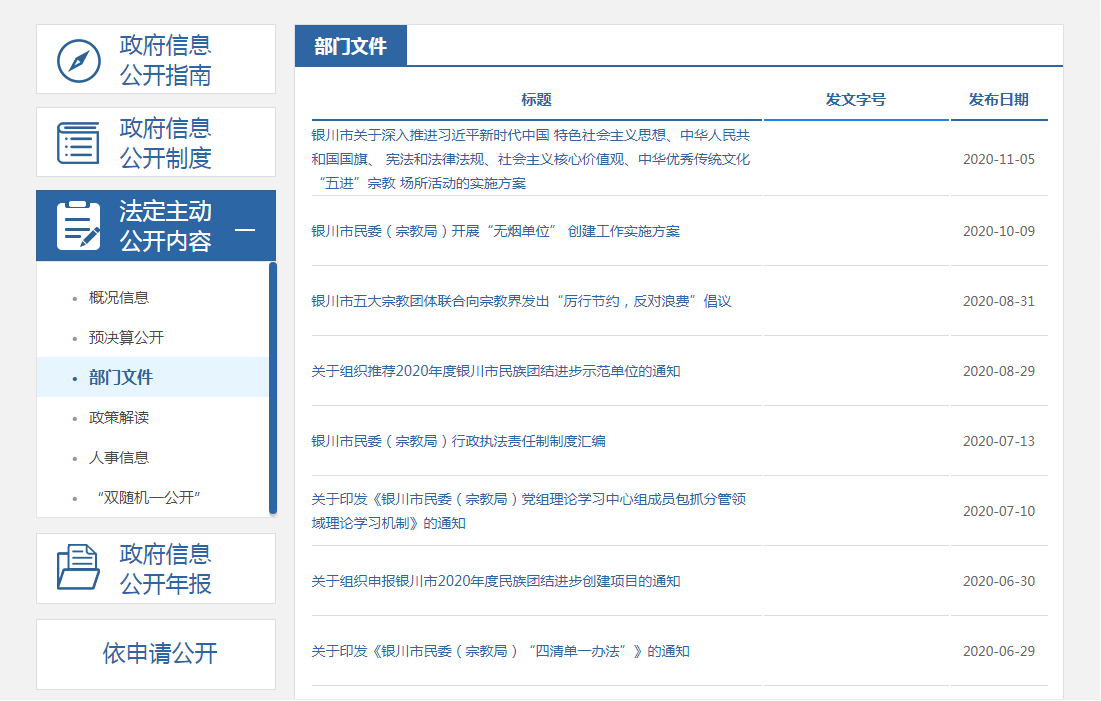
Task: Collapse 法定主动公开内容 with the minus sign
Action: (245, 230)
